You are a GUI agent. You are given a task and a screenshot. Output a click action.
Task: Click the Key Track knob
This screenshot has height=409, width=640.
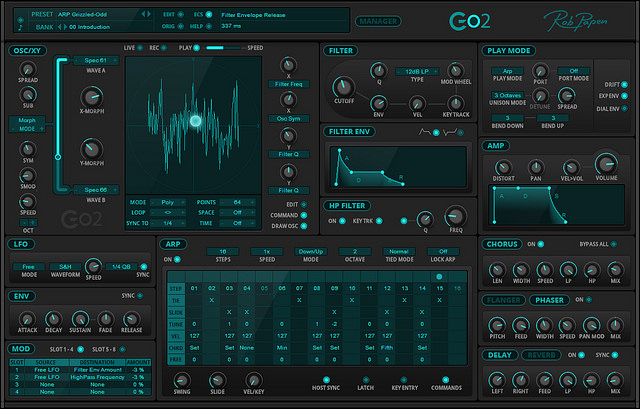point(455,103)
